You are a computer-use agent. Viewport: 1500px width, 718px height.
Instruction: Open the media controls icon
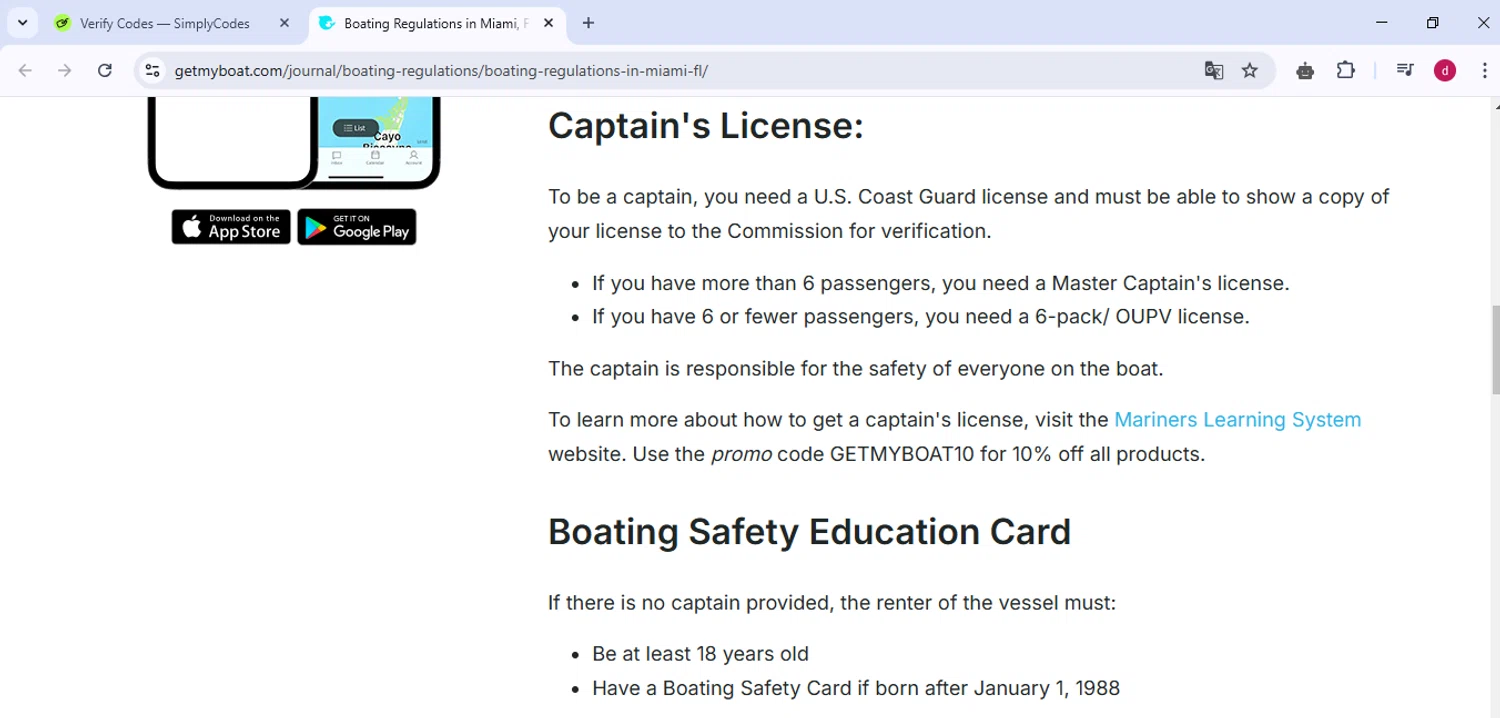point(1405,70)
